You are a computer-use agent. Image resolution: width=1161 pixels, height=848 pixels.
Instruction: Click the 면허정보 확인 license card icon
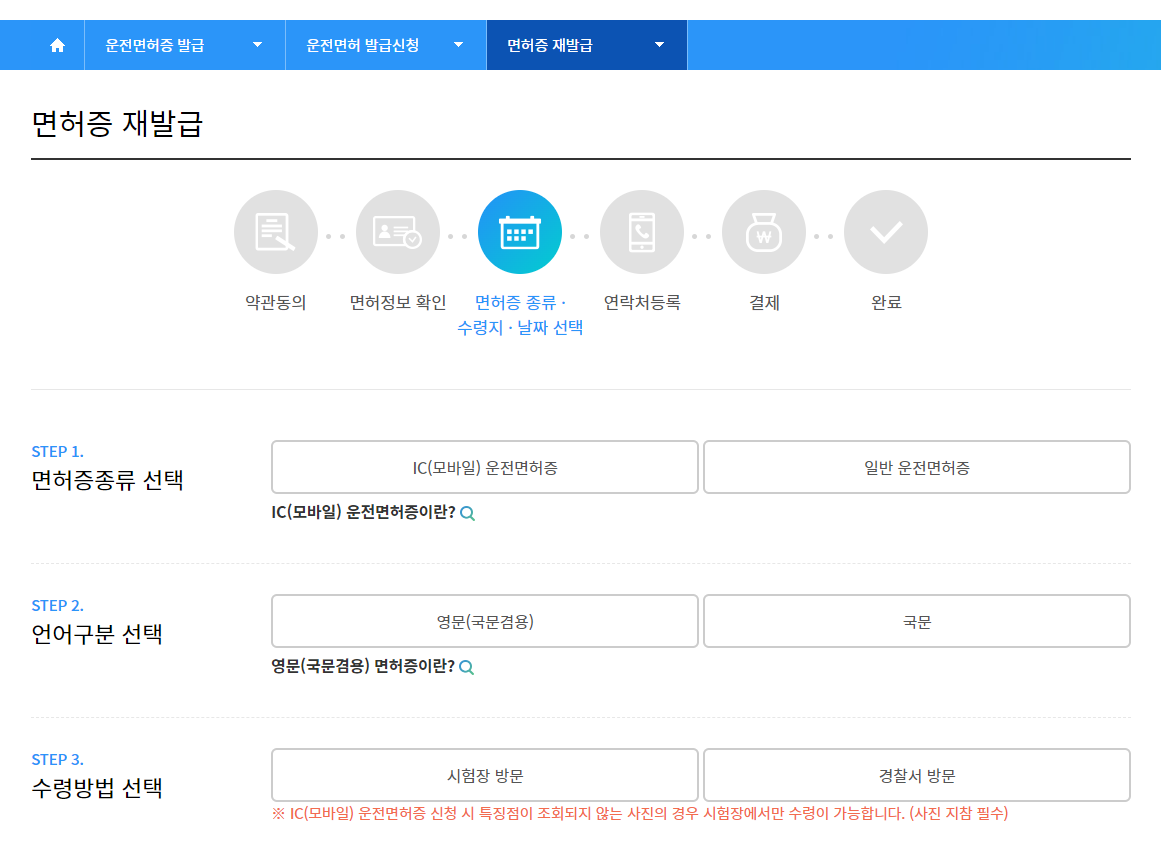[x=398, y=231]
